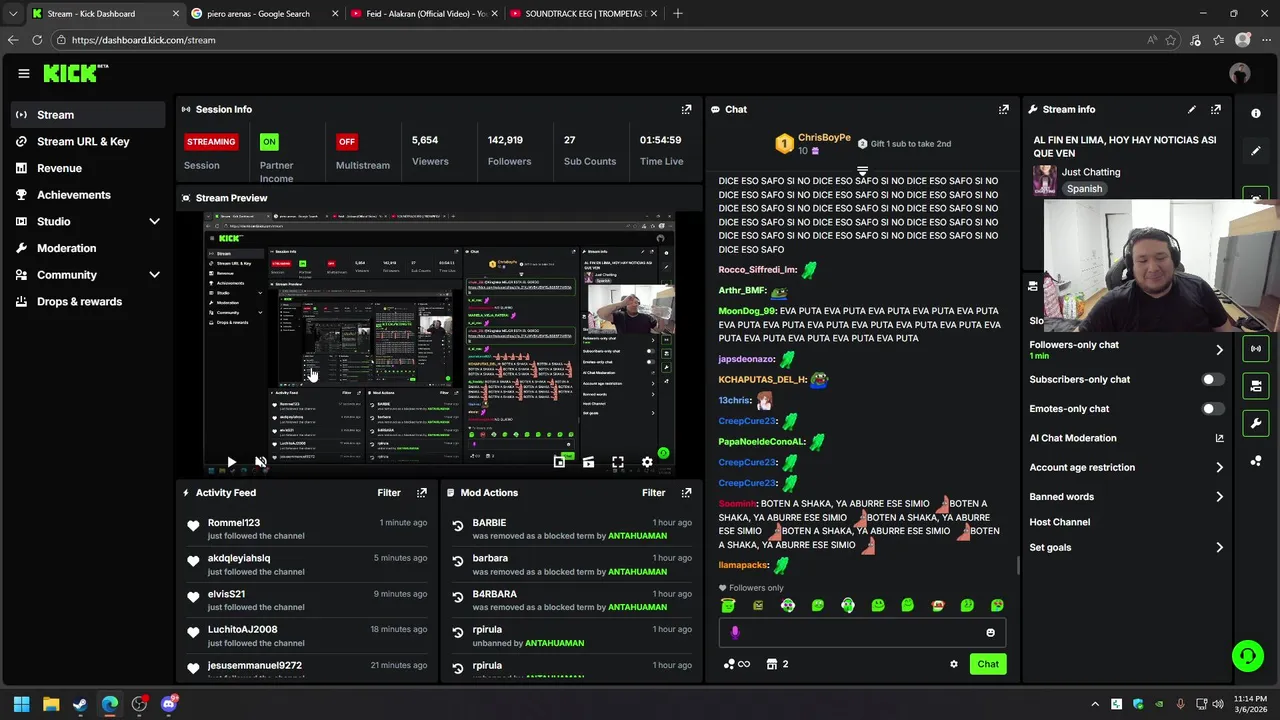Click the chat message input field
1280x720 pixels.
pyautogui.click(x=862, y=633)
